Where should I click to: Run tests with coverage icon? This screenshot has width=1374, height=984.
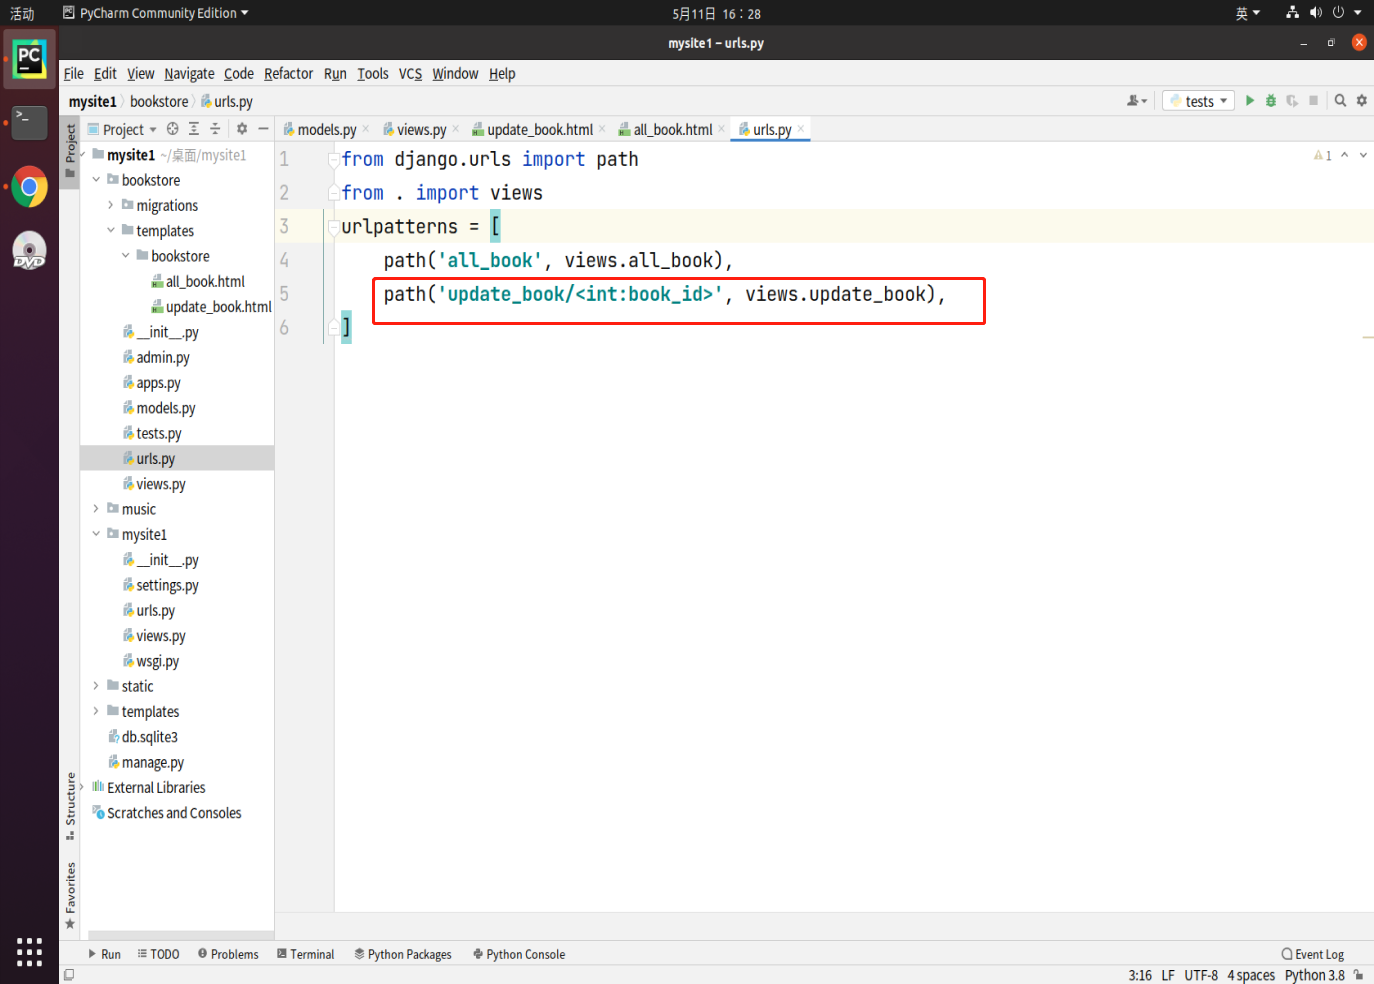coord(1292,101)
